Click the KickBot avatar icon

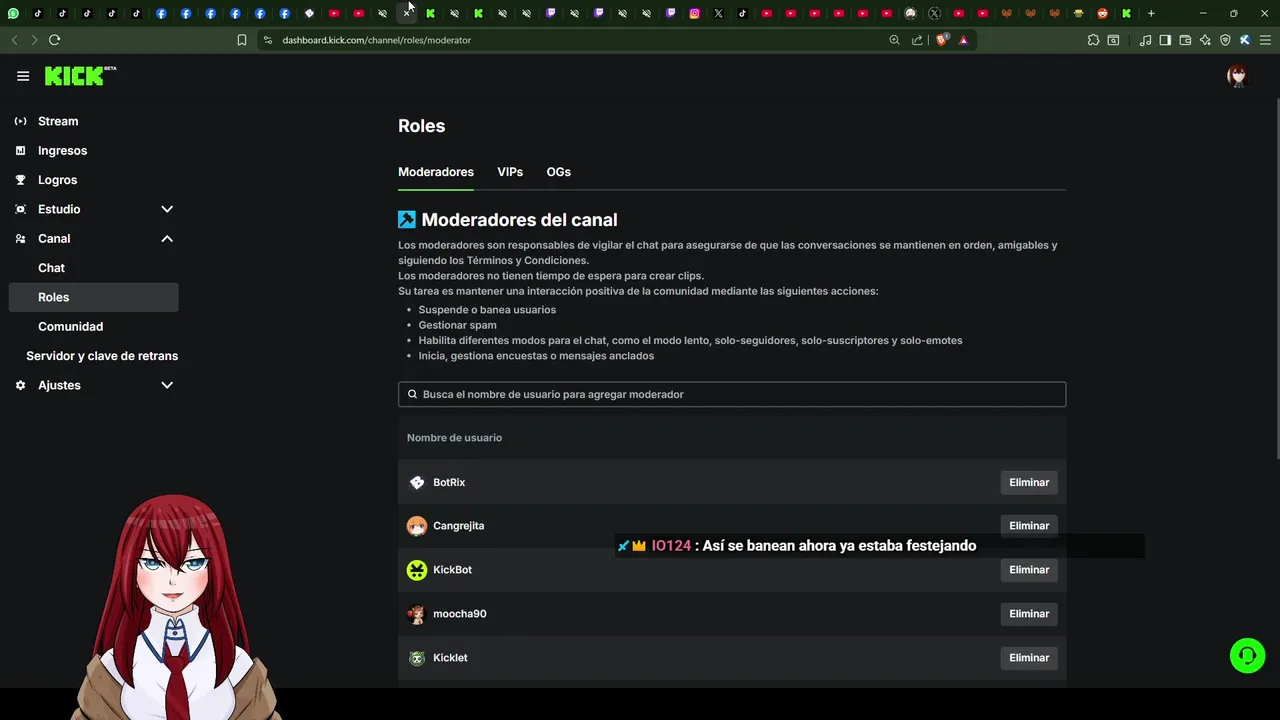(417, 570)
